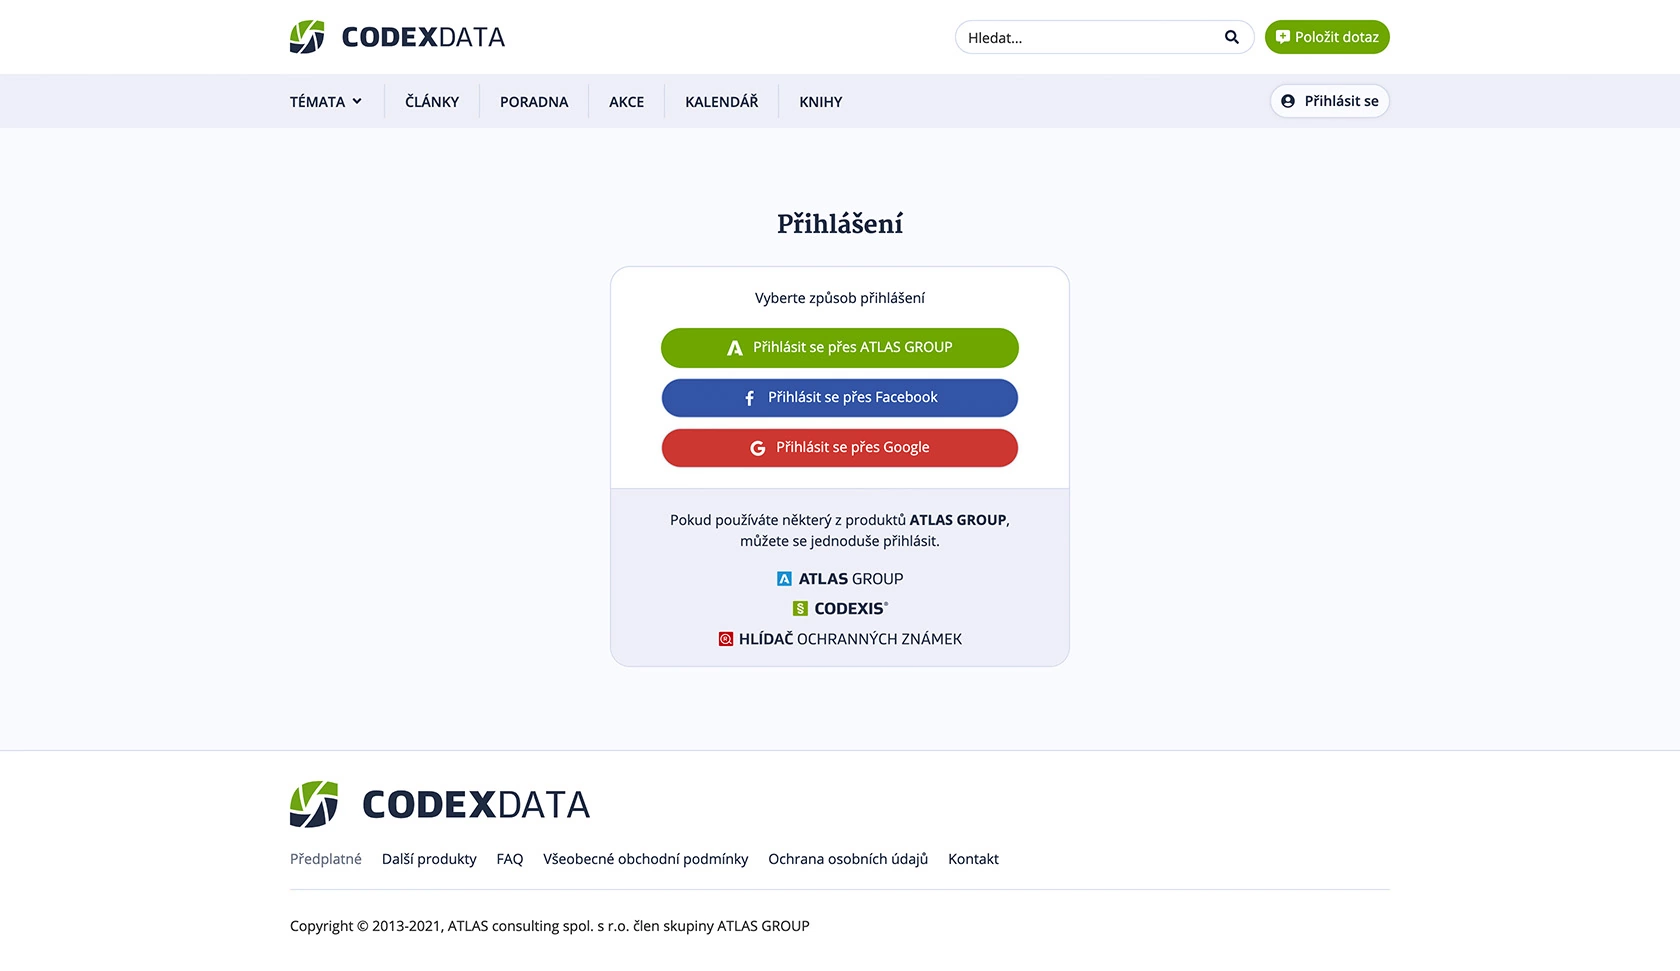The height and width of the screenshot is (971, 1680).
Task: Open Všeobecné obchodní podmínky link
Action: coord(646,859)
